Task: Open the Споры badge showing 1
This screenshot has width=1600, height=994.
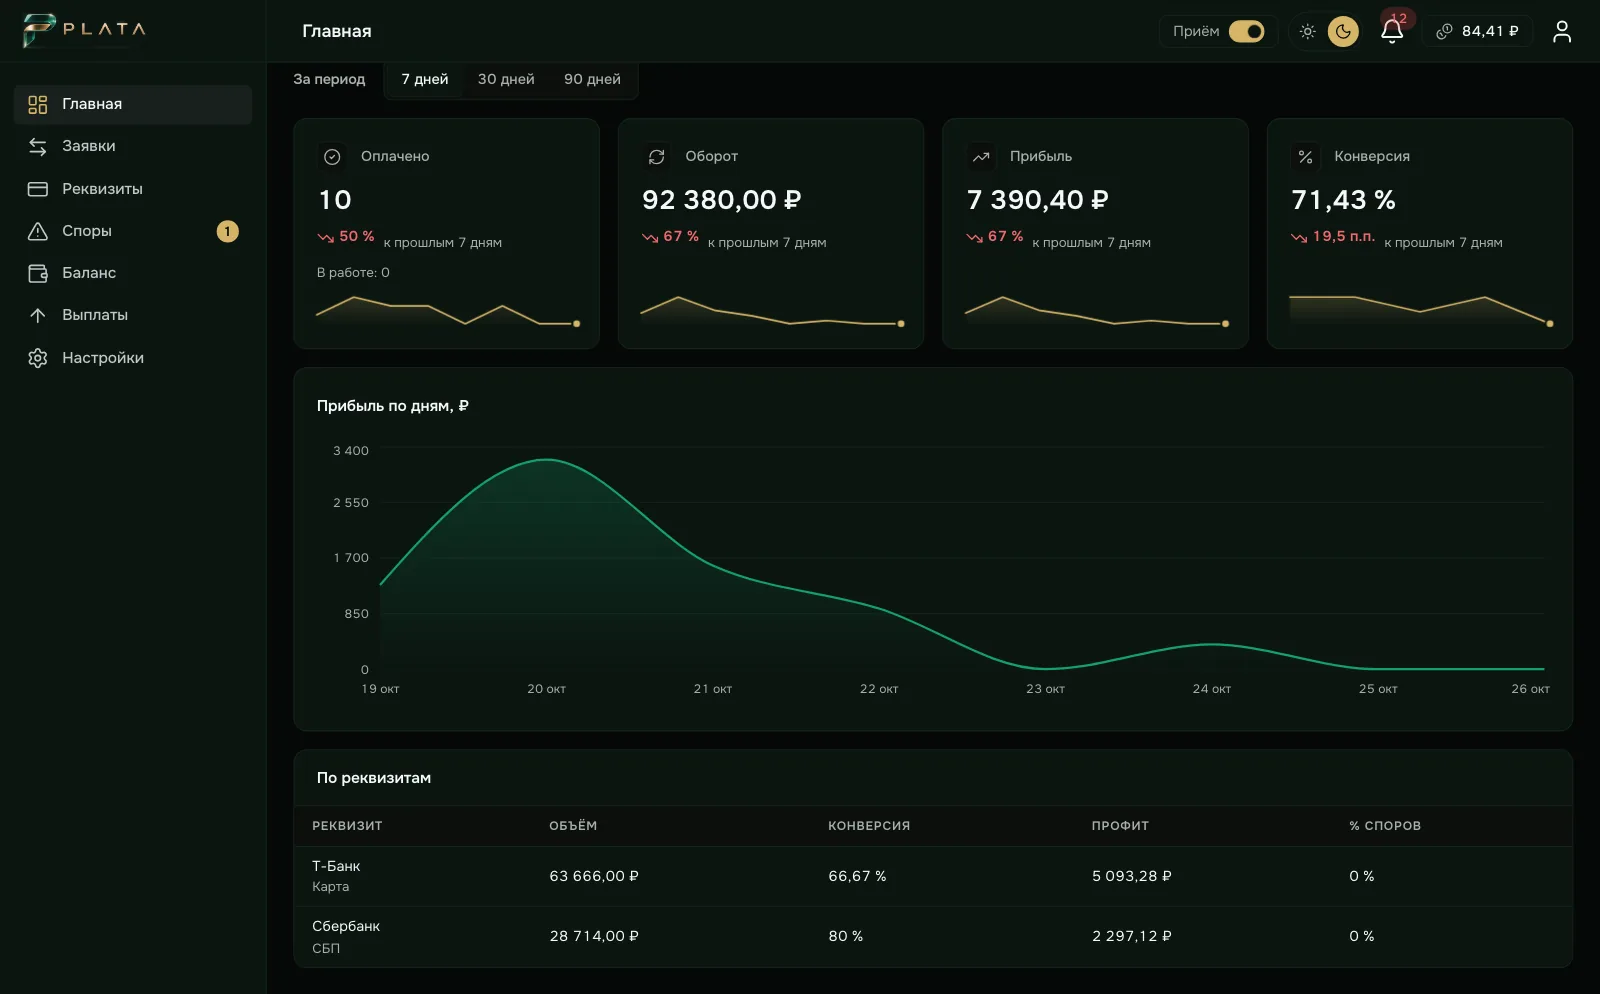Action: tap(227, 231)
